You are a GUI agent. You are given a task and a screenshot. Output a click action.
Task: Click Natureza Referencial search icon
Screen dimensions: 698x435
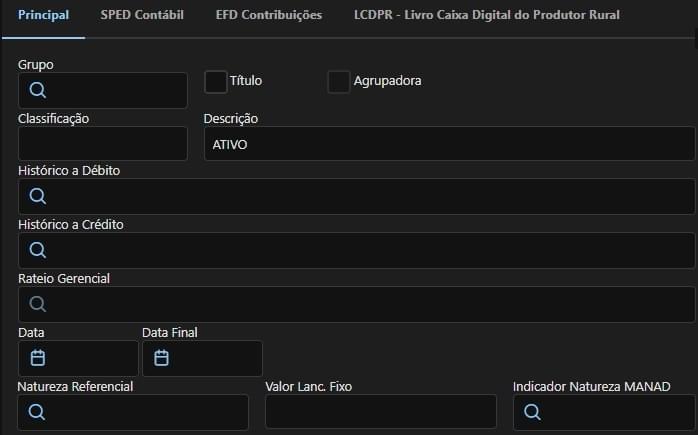click(x=37, y=412)
